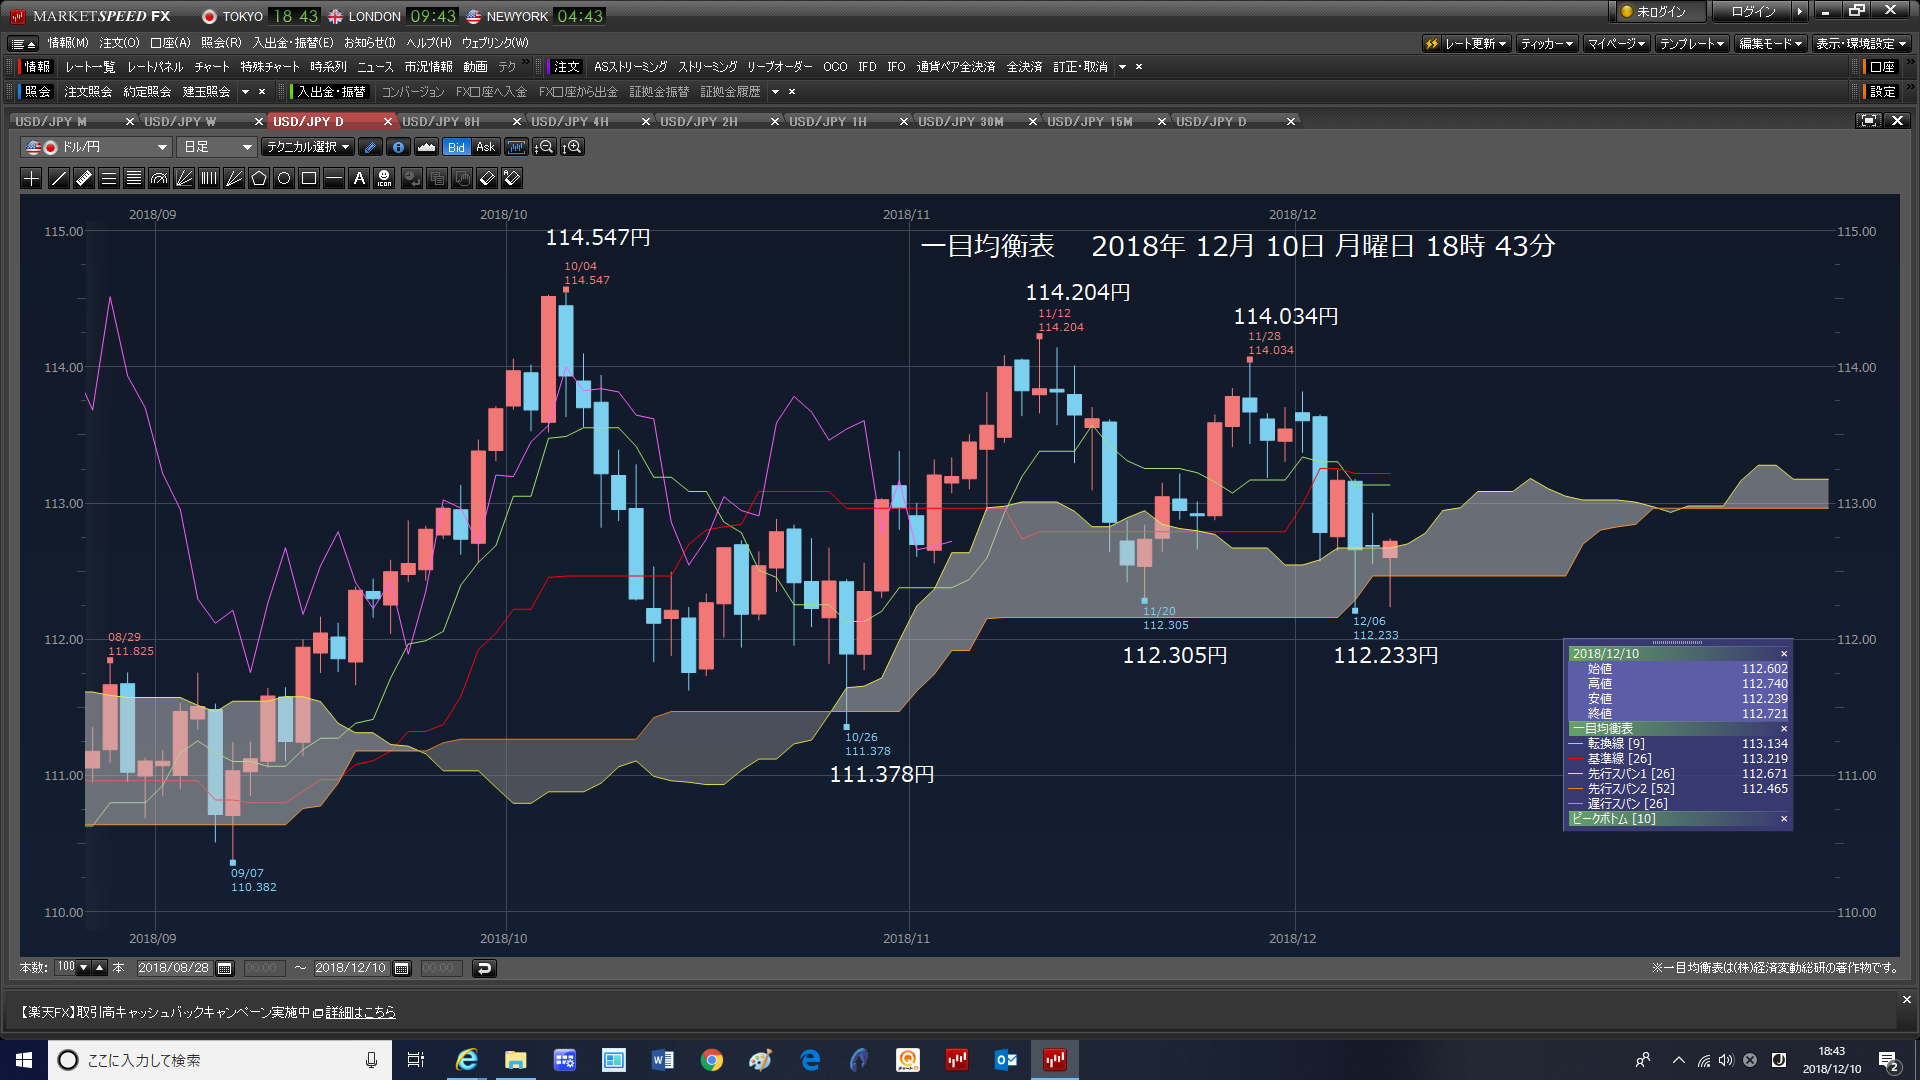The image size is (1920, 1080).
Task: Close the 一目均衡表 legend section
Action: [x=1784, y=729]
